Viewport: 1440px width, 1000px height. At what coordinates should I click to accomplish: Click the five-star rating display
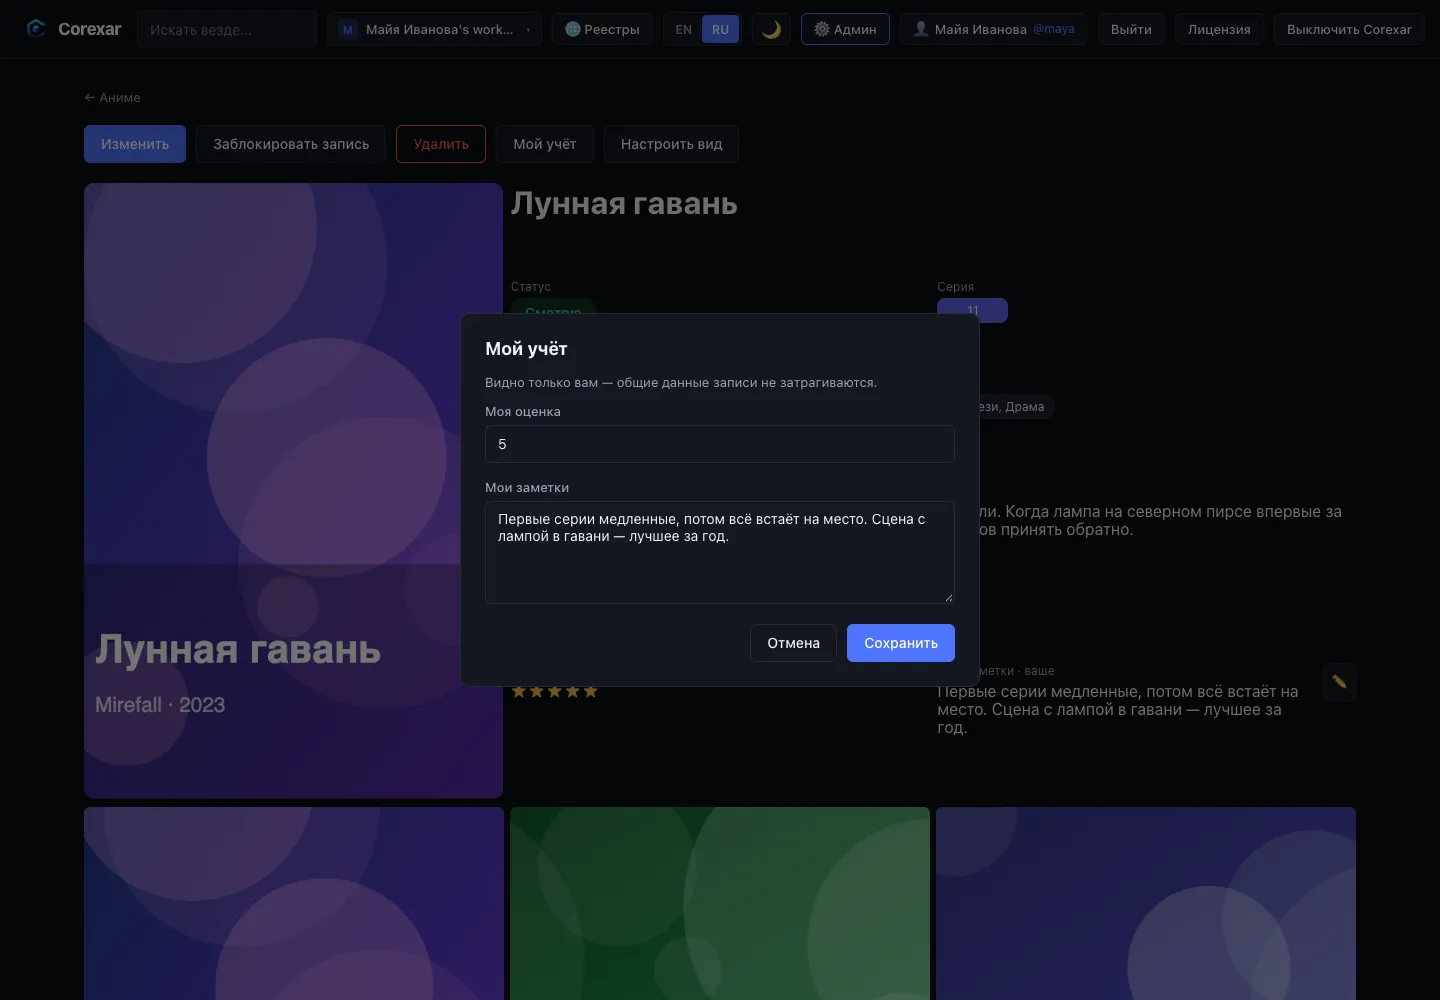click(554, 691)
